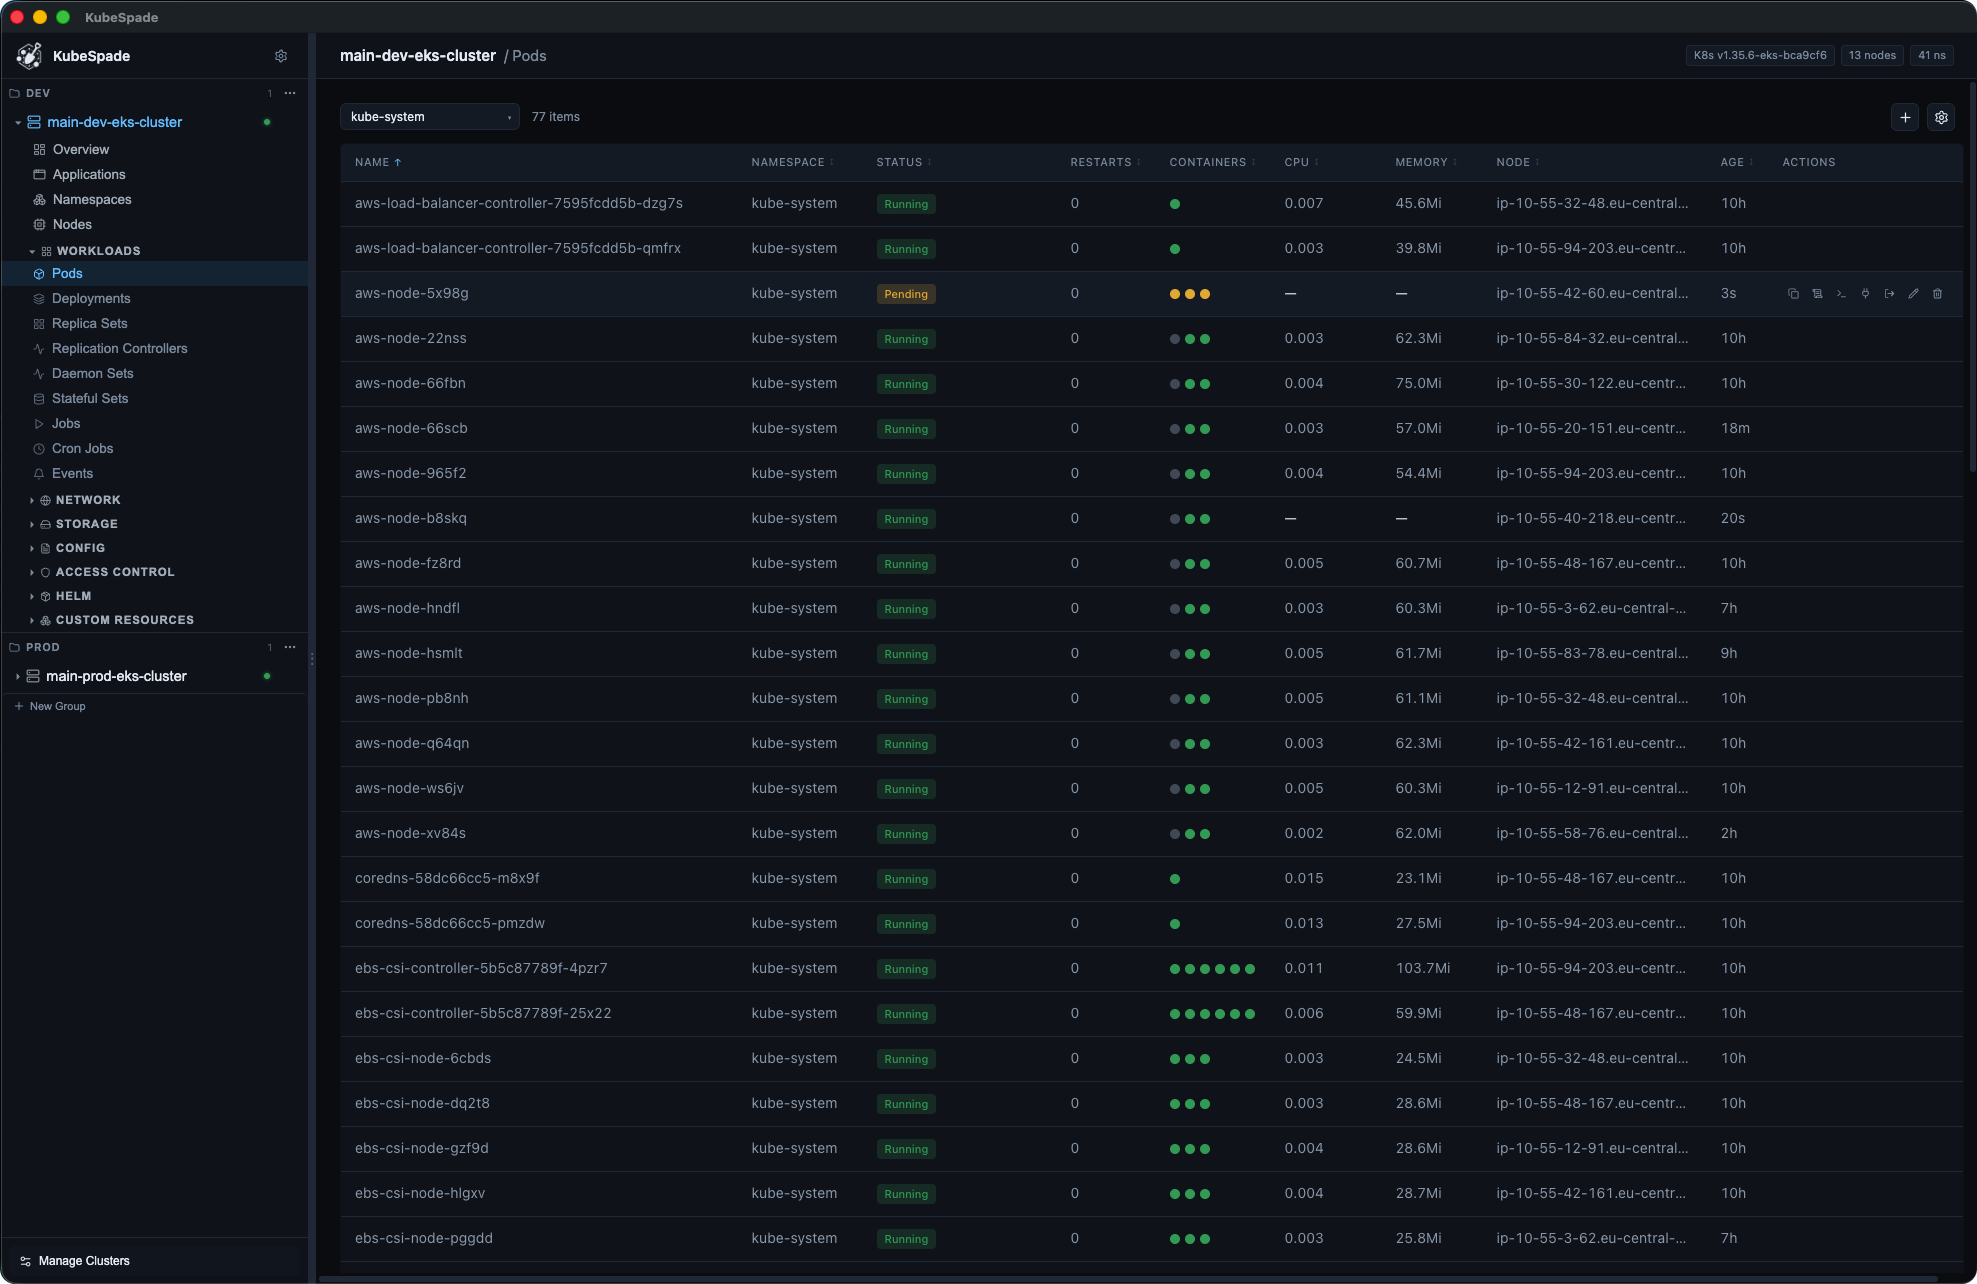This screenshot has height=1284, width=1977.
Task: Click the exit-arrow icon for aws-node-5x98g
Action: point(1889,294)
